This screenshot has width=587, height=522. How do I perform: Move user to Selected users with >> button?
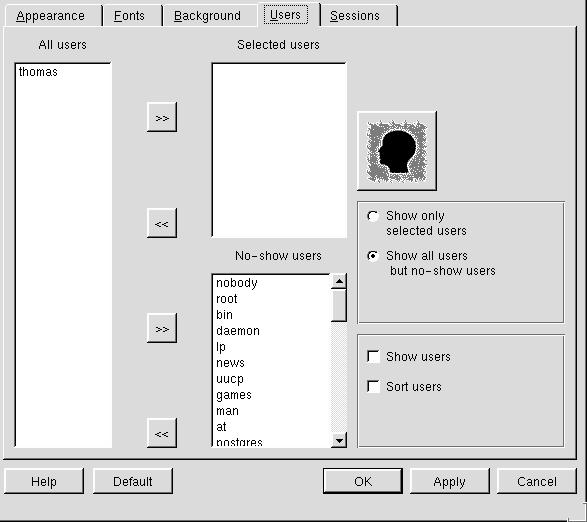tap(162, 117)
